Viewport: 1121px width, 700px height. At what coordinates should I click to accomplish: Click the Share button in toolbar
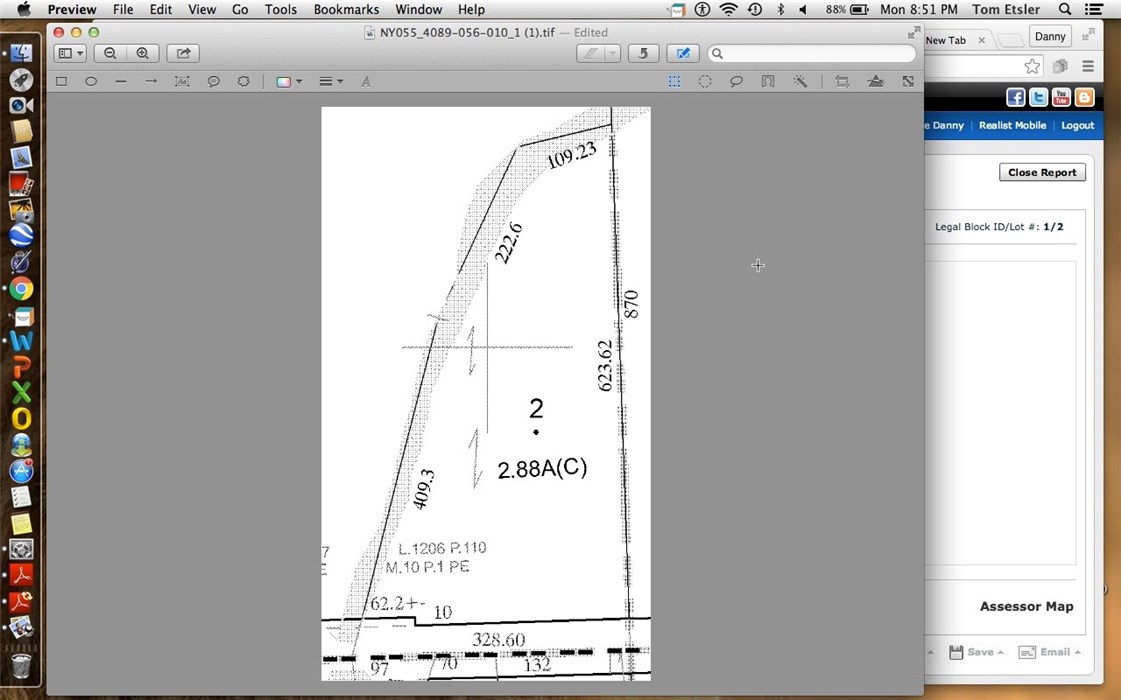tap(183, 53)
